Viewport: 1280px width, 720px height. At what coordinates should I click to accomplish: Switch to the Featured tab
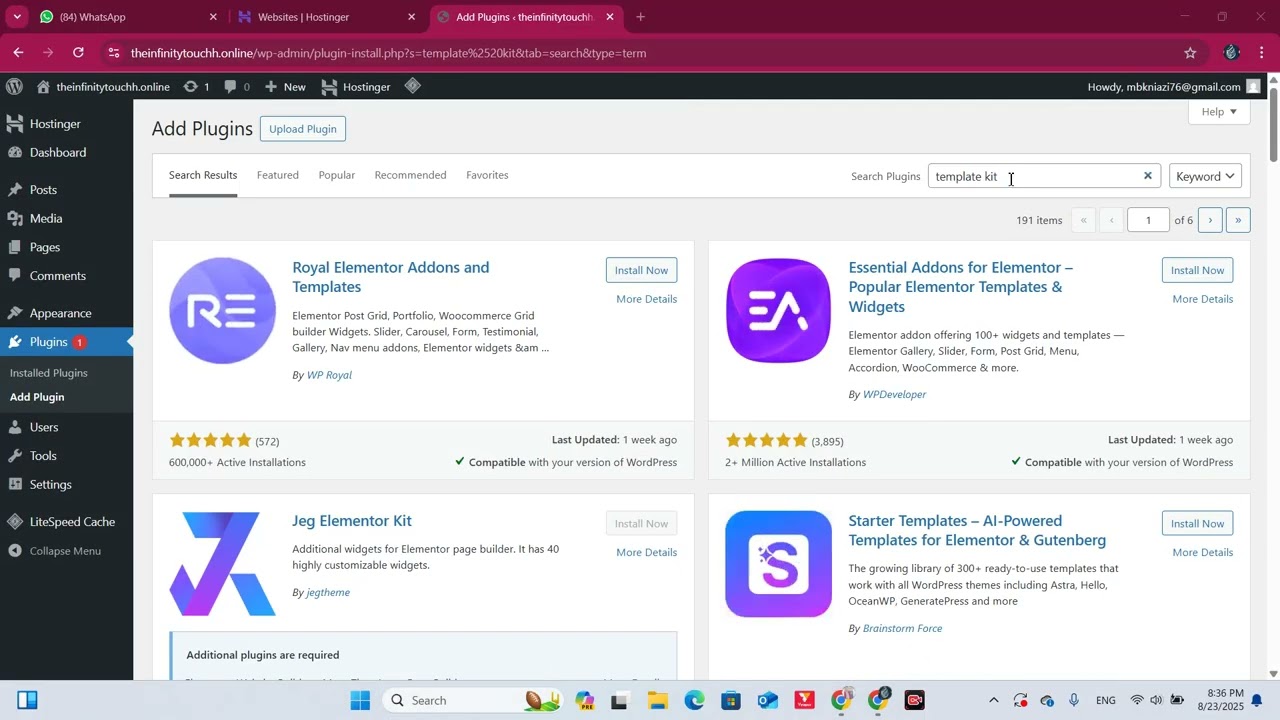click(278, 175)
